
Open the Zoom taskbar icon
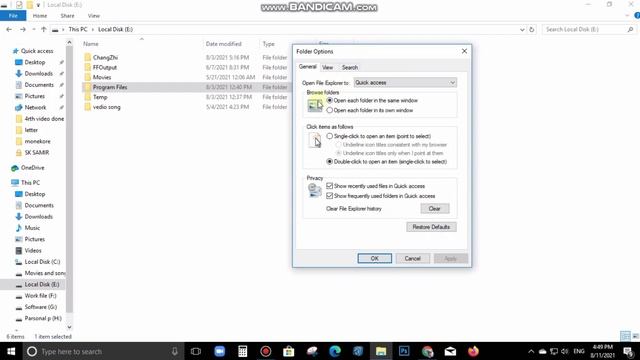pos(220,351)
